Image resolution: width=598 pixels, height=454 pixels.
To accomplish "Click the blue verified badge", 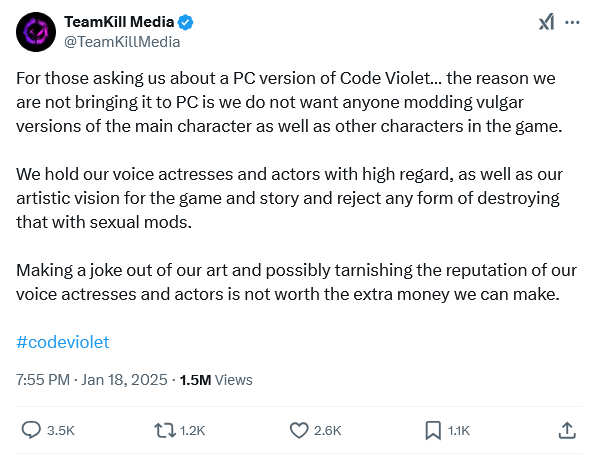I will 186,23.
